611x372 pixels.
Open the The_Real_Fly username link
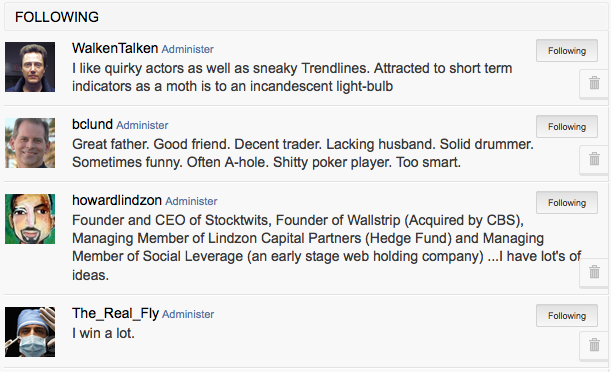click(115, 314)
